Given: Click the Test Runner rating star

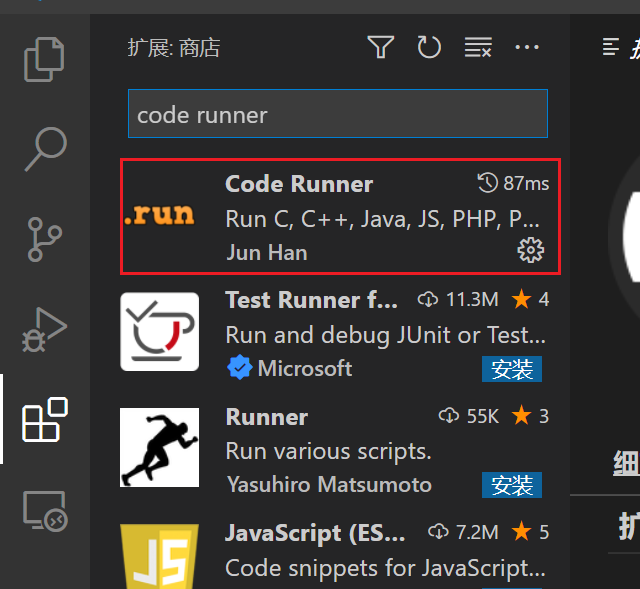Looking at the screenshot, I should pos(521,299).
